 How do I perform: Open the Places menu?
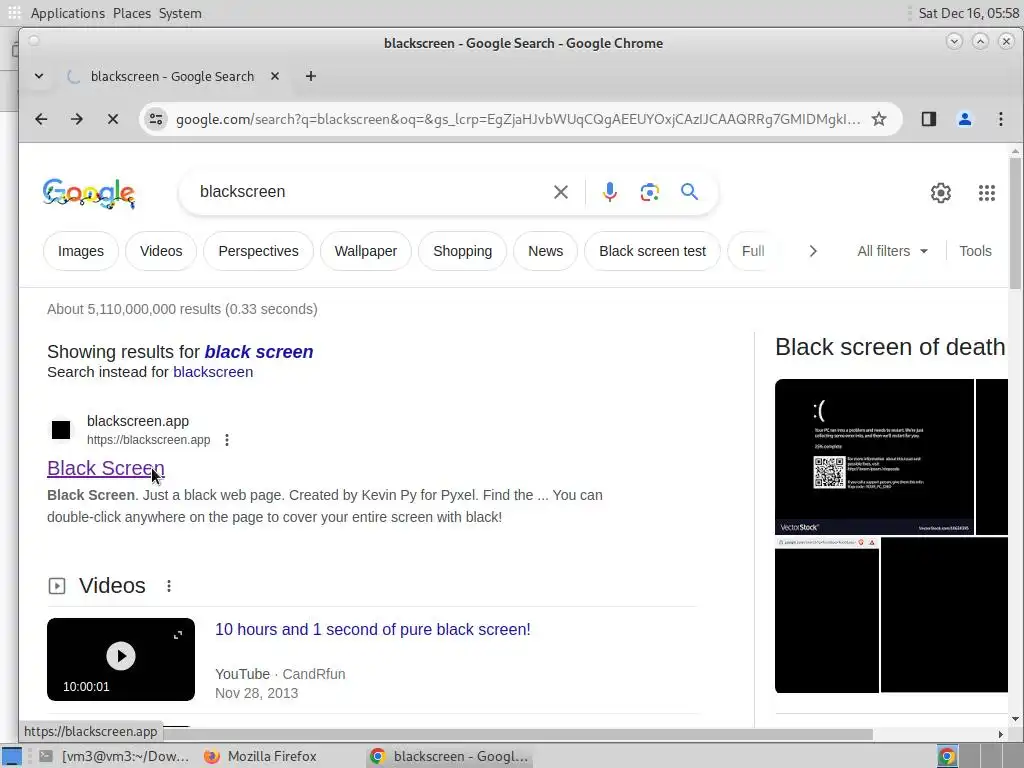[132, 13]
